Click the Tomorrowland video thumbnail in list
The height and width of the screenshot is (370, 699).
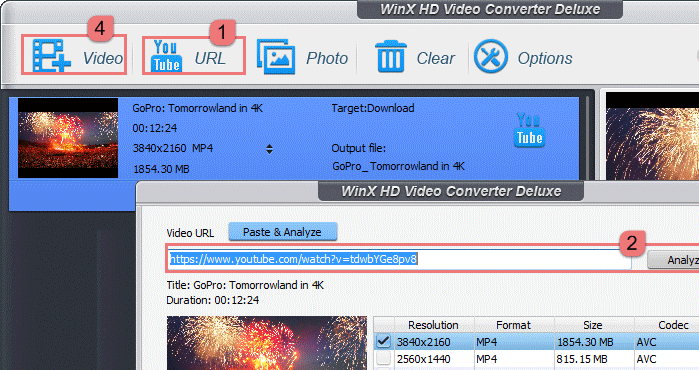68,138
